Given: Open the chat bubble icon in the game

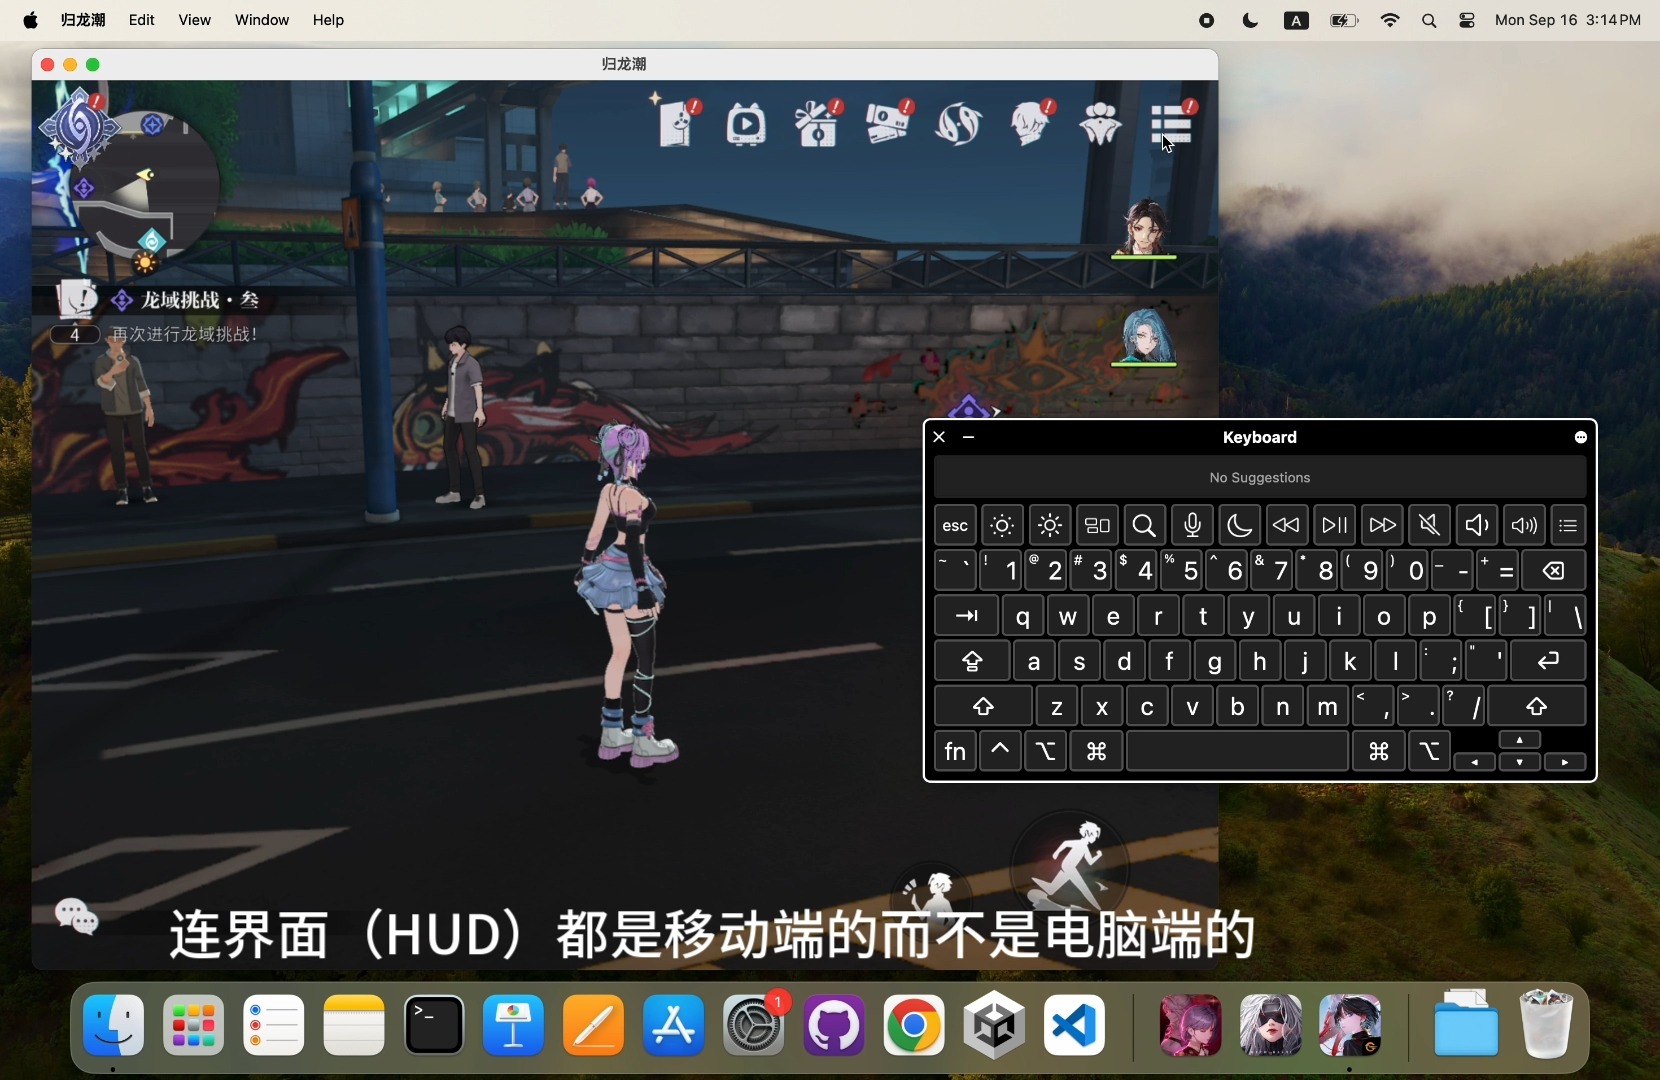Looking at the screenshot, I should [x=77, y=916].
